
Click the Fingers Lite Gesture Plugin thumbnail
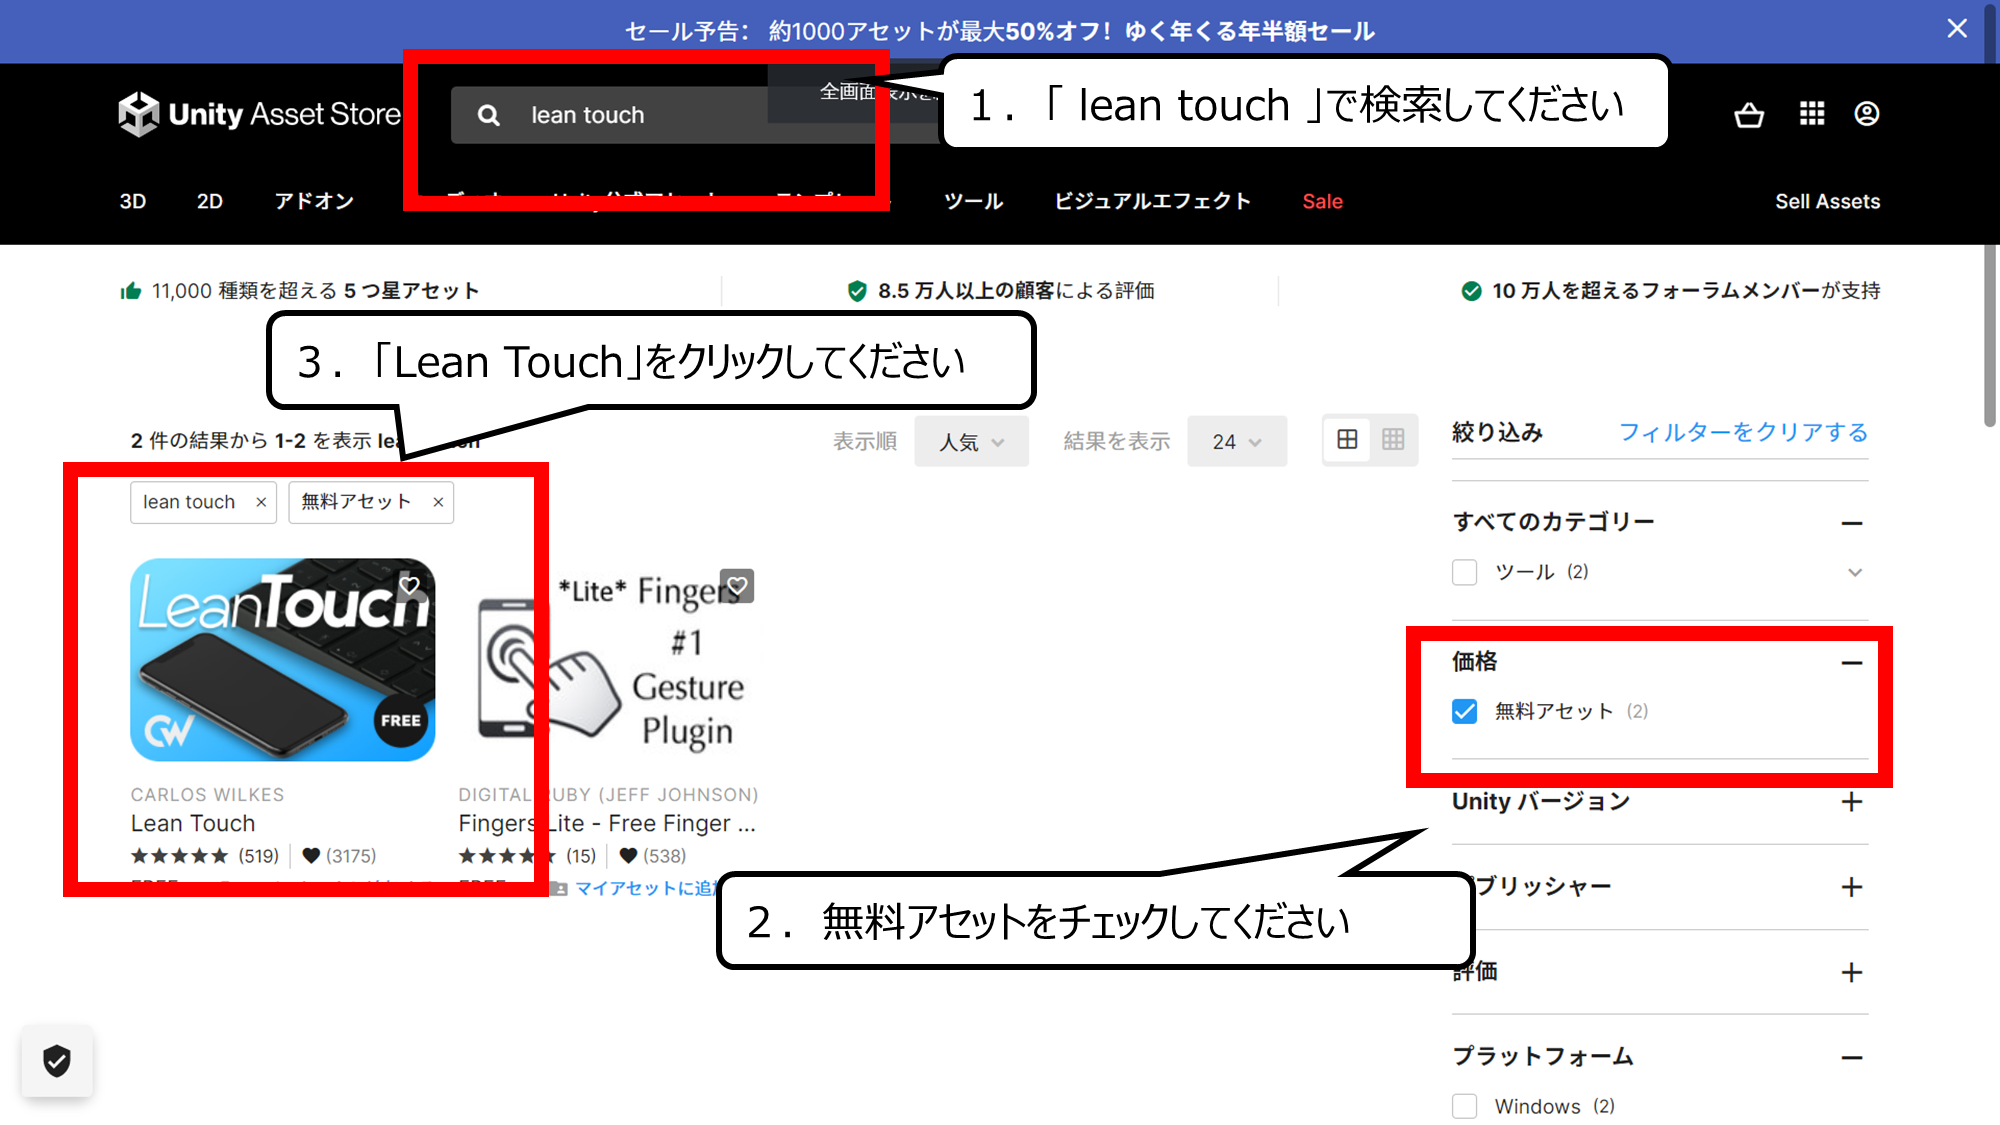point(608,660)
